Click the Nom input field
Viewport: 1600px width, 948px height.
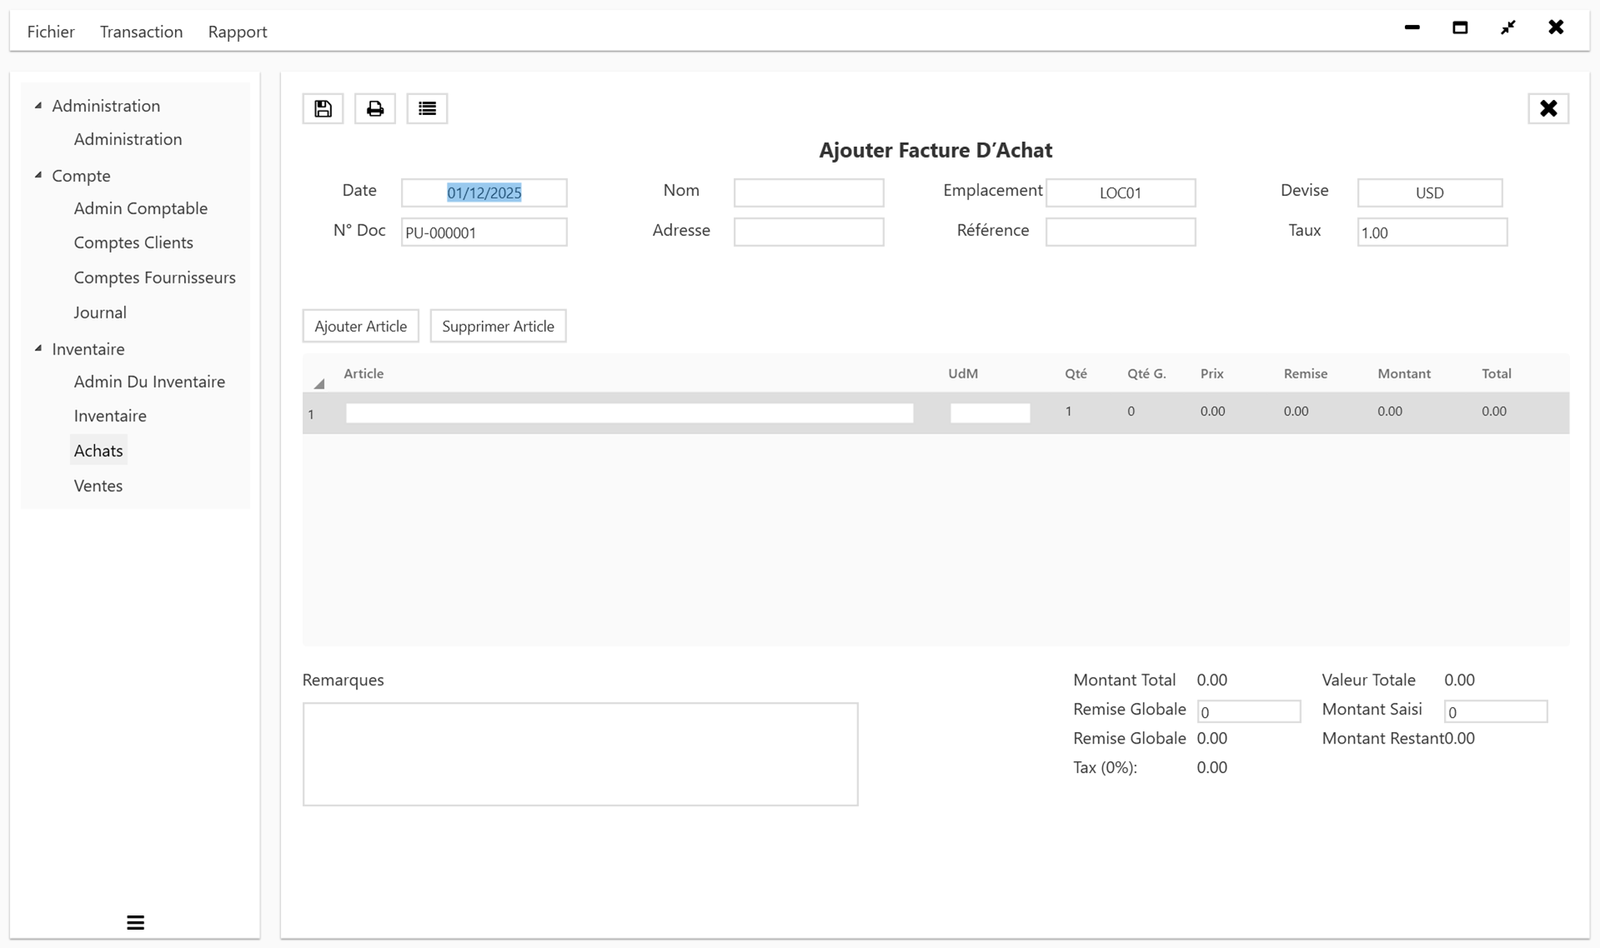[x=808, y=192]
